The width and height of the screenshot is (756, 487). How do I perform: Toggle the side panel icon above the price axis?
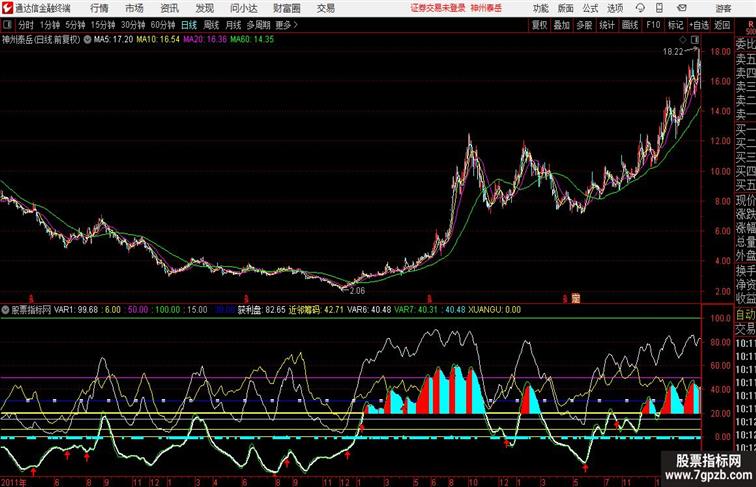[695, 39]
